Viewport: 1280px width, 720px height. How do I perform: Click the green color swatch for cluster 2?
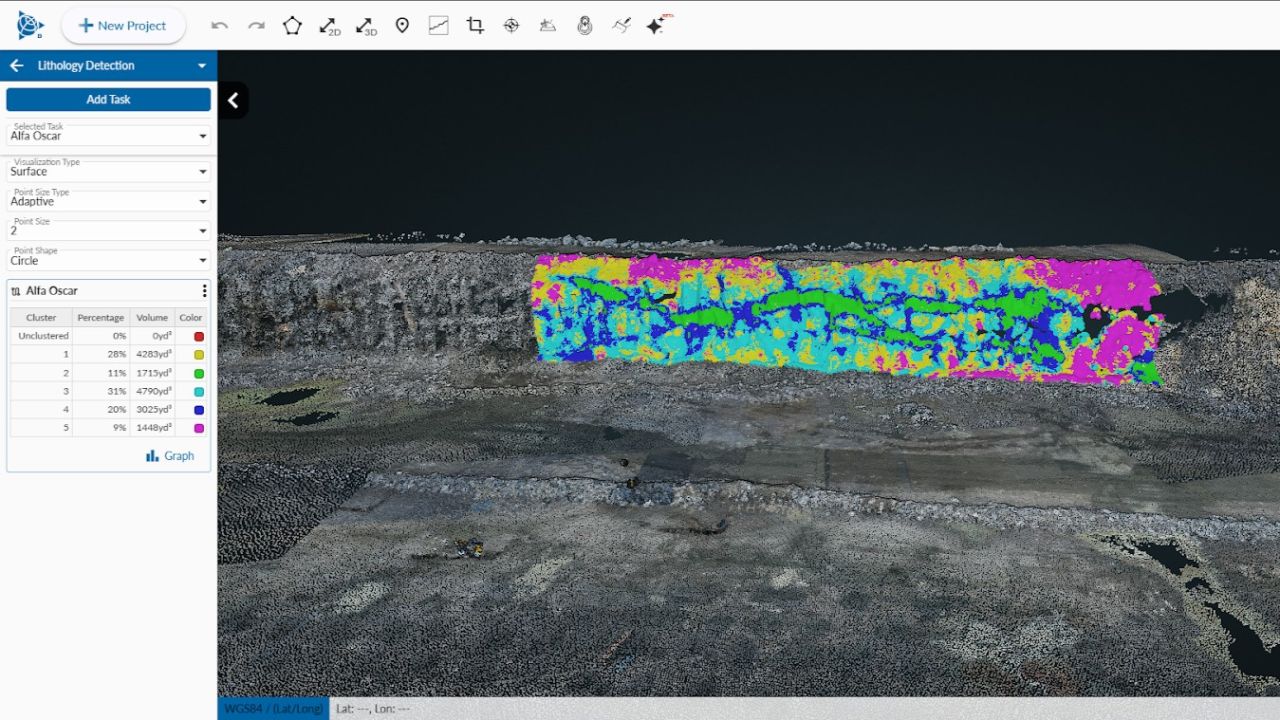pyautogui.click(x=199, y=373)
